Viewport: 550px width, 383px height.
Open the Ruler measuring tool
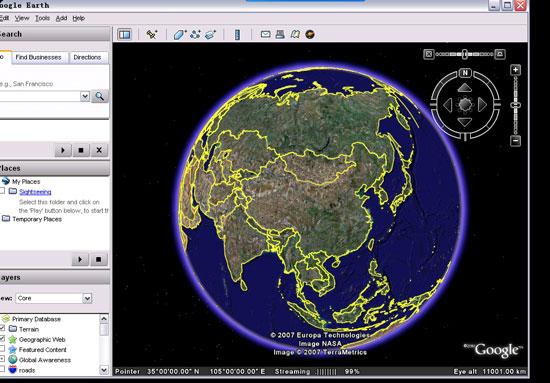pyautogui.click(x=237, y=34)
